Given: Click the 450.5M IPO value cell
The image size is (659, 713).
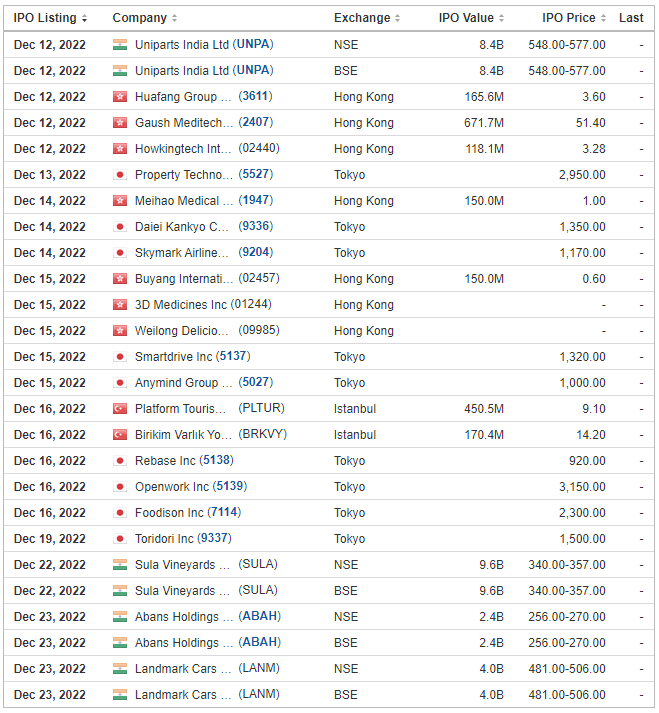Looking at the screenshot, I should pyautogui.click(x=484, y=409).
